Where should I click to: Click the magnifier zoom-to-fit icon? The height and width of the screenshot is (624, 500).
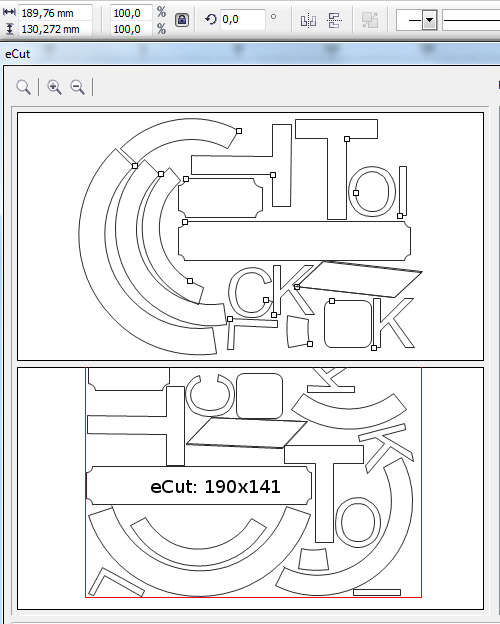(x=23, y=87)
